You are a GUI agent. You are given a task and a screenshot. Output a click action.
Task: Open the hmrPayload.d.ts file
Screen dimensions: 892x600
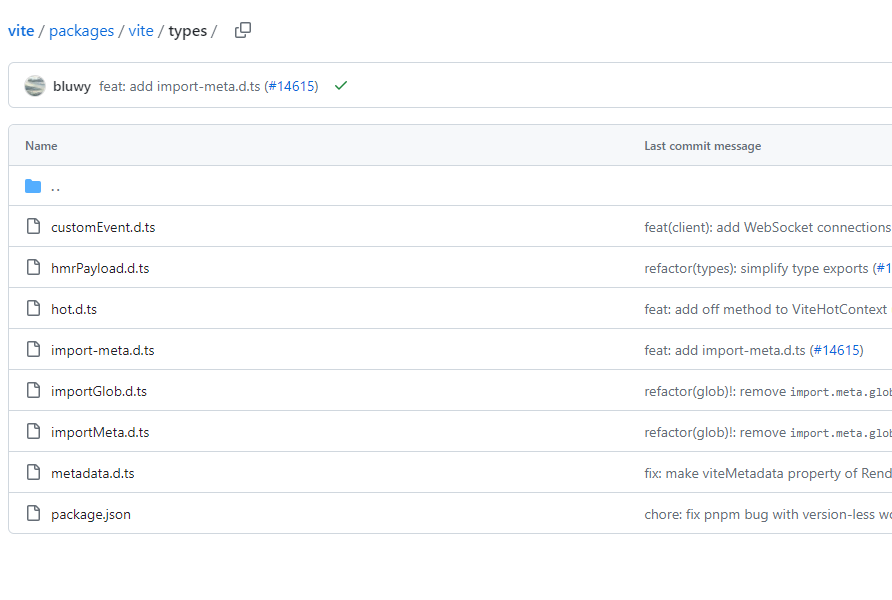pyautogui.click(x=100, y=268)
